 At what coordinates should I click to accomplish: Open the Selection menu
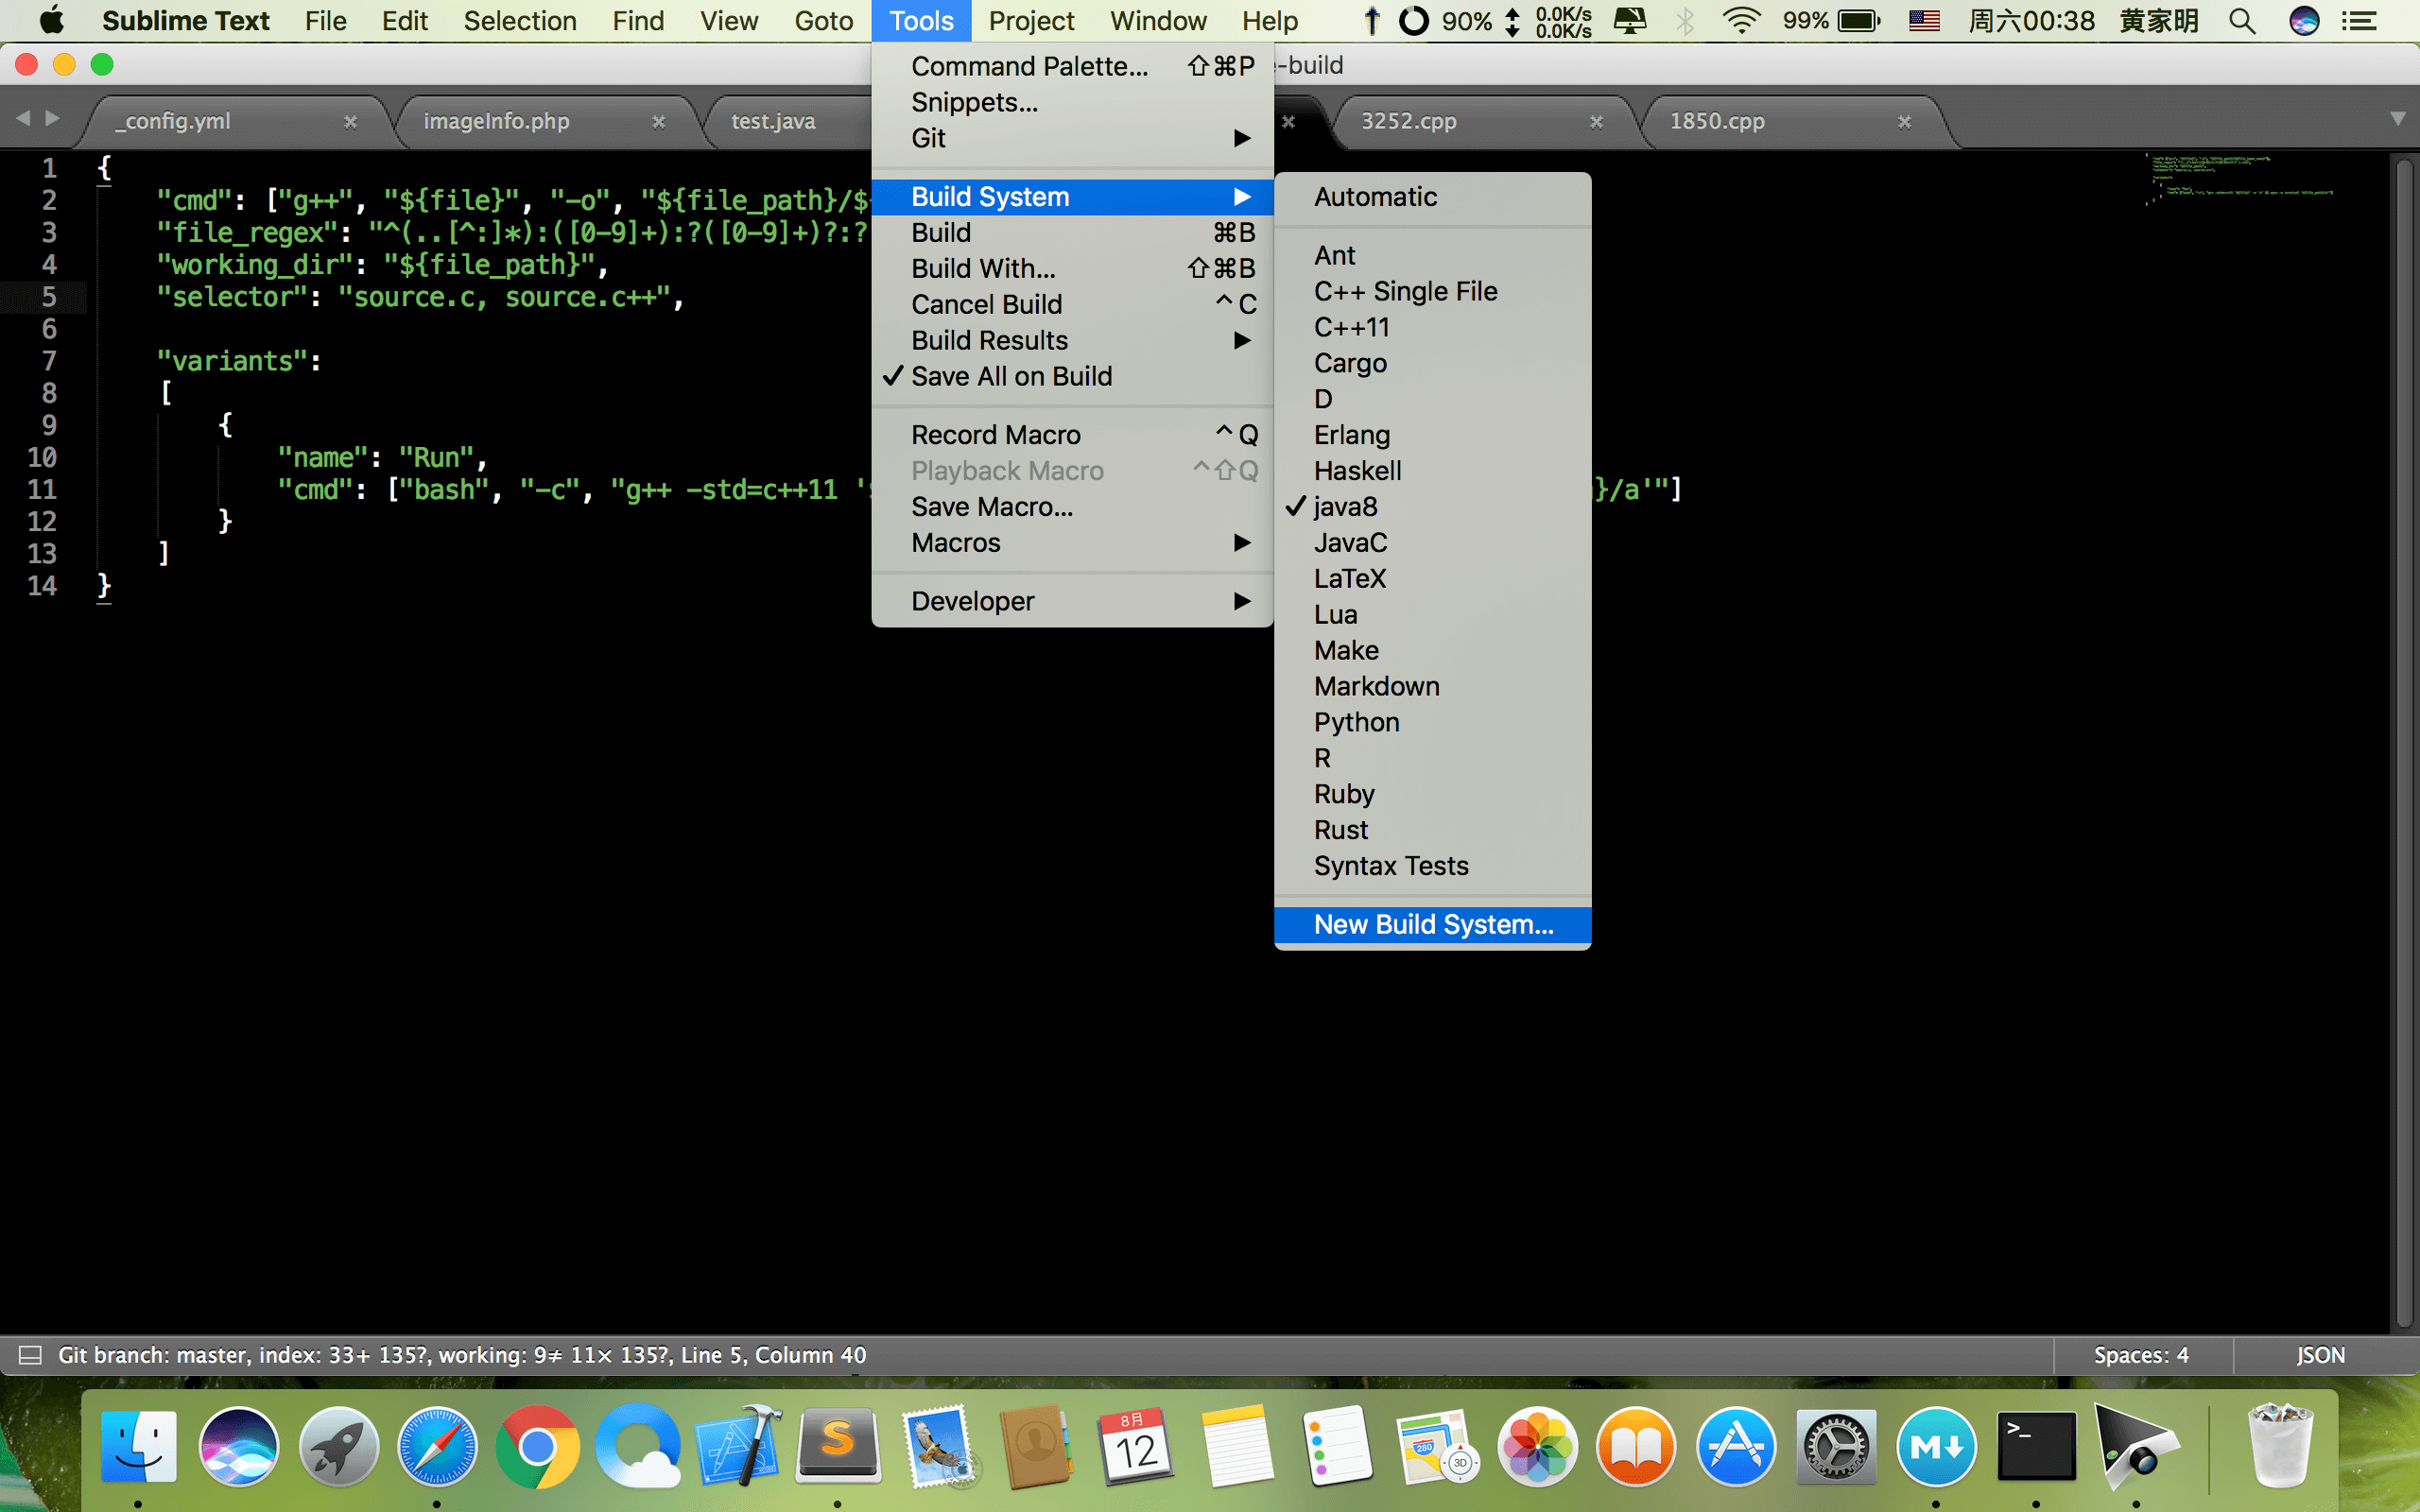click(x=520, y=21)
